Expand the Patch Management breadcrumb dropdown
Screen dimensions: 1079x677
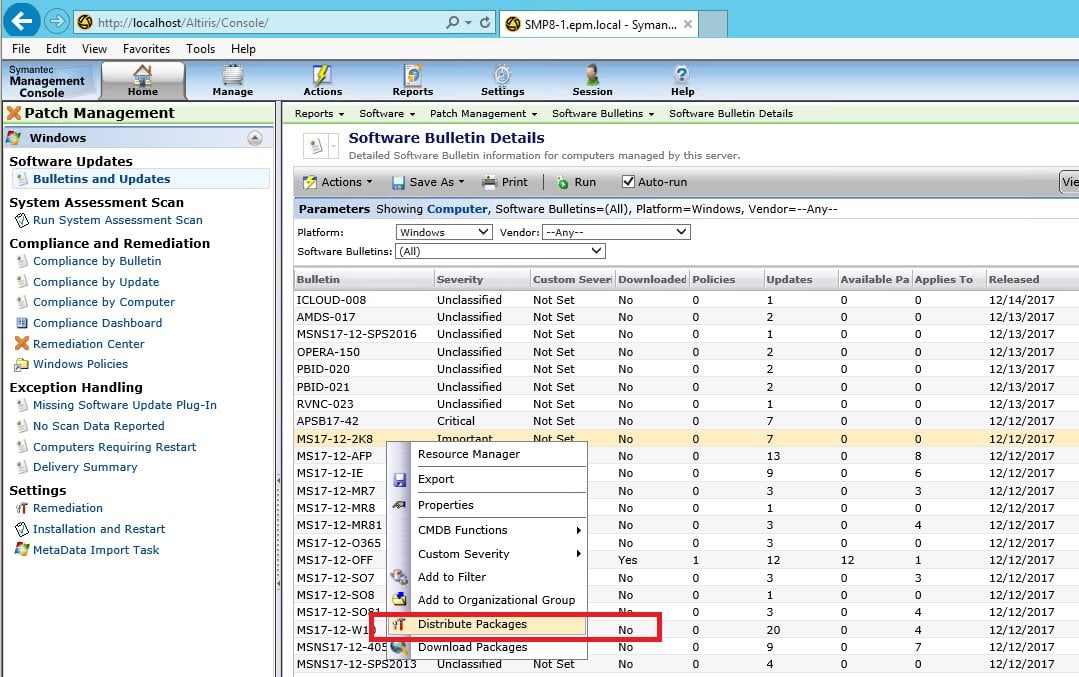pyautogui.click(x=534, y=114)
